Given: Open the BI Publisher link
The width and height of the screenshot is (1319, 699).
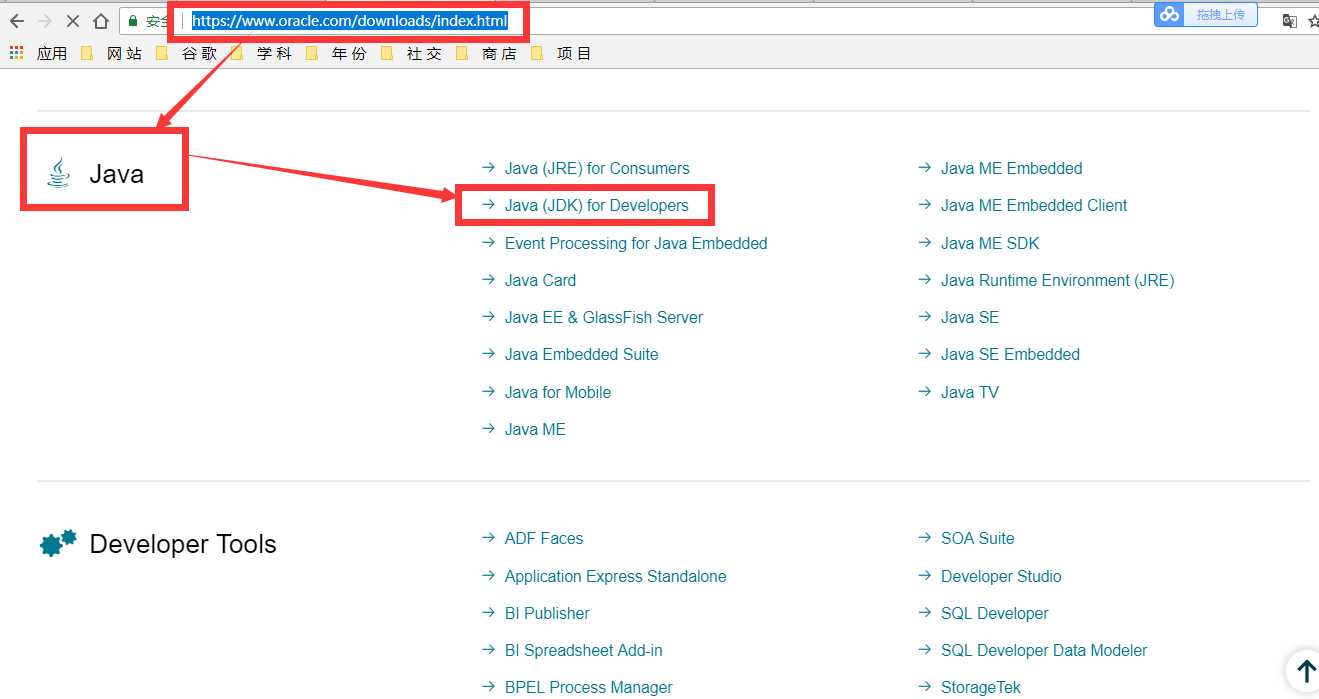Looking at the screenshot, I should point(547,613).
